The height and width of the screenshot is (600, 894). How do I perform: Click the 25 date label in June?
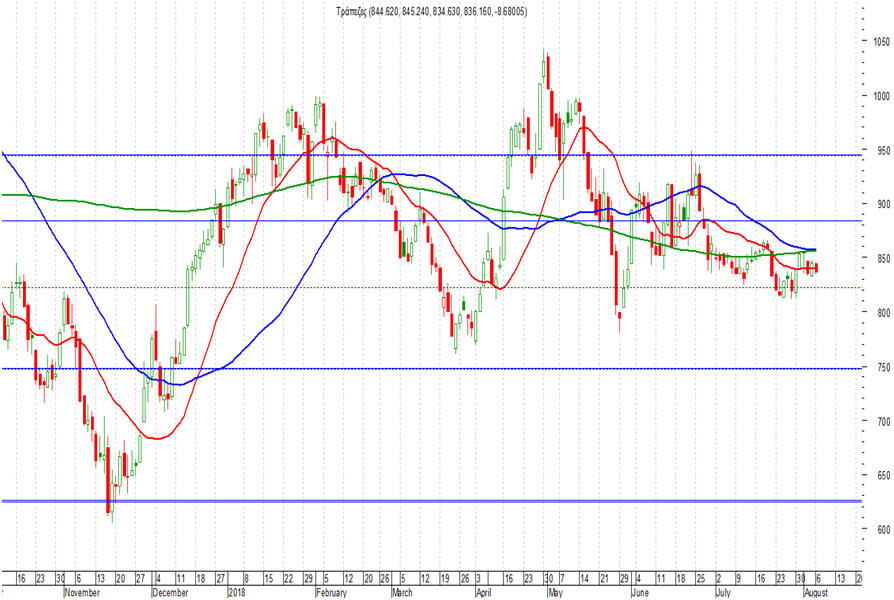[x=700, y=578]
